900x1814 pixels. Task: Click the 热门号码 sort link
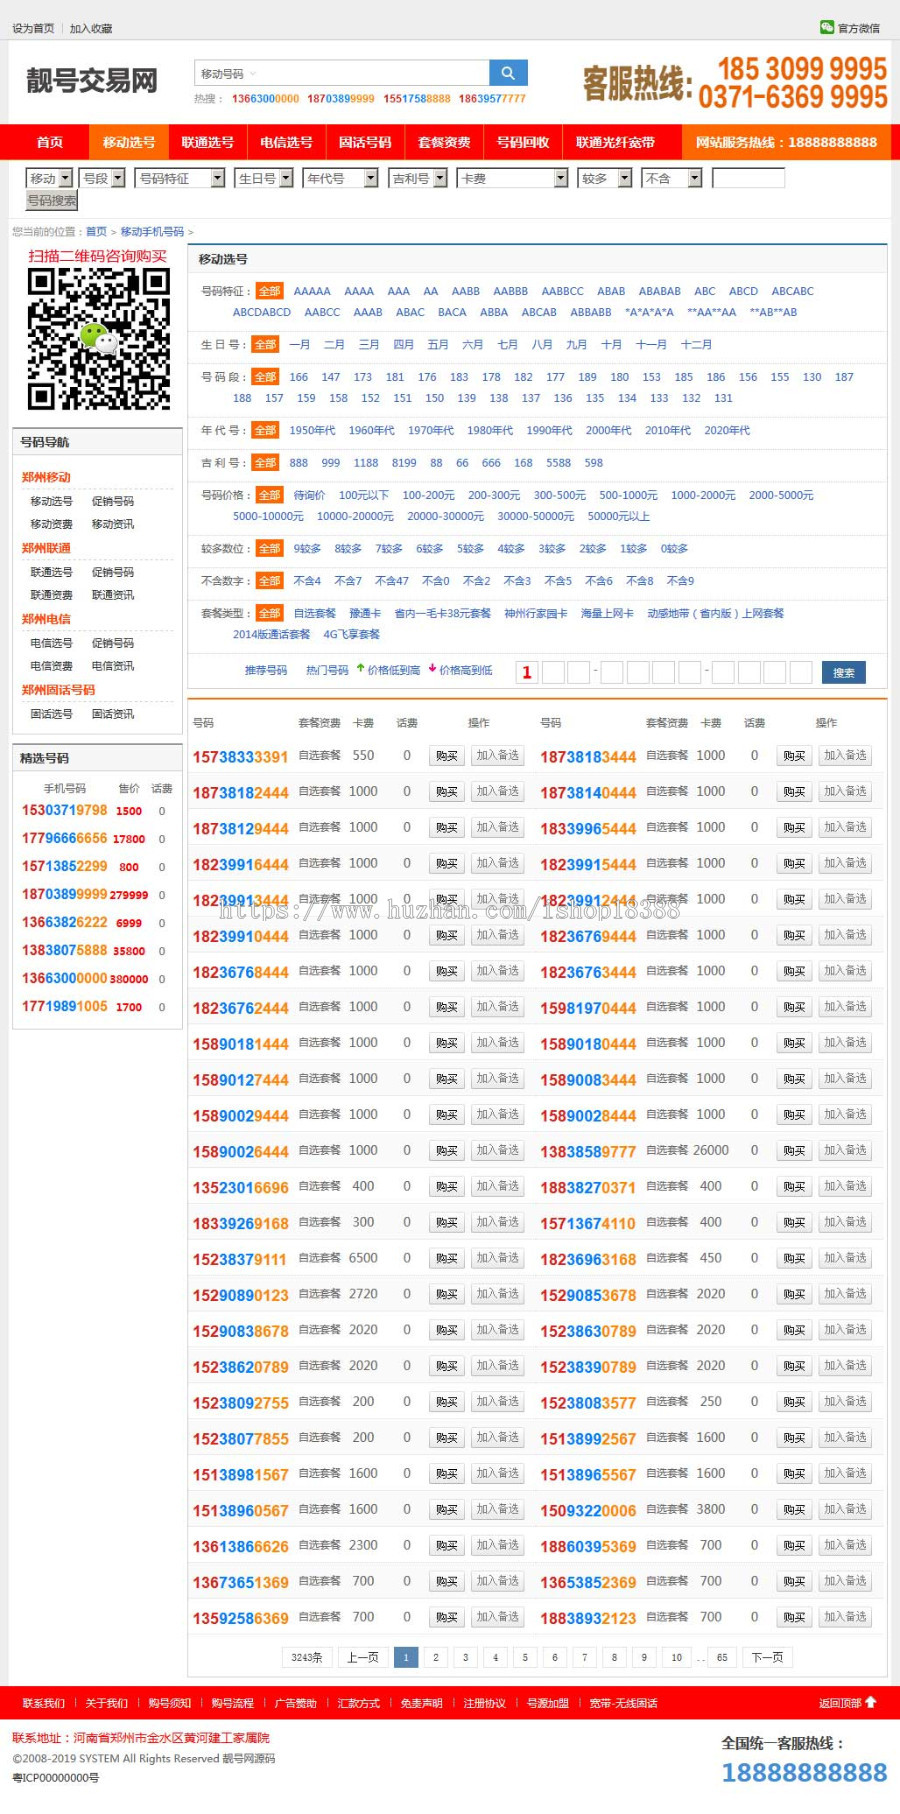[327, 670]
